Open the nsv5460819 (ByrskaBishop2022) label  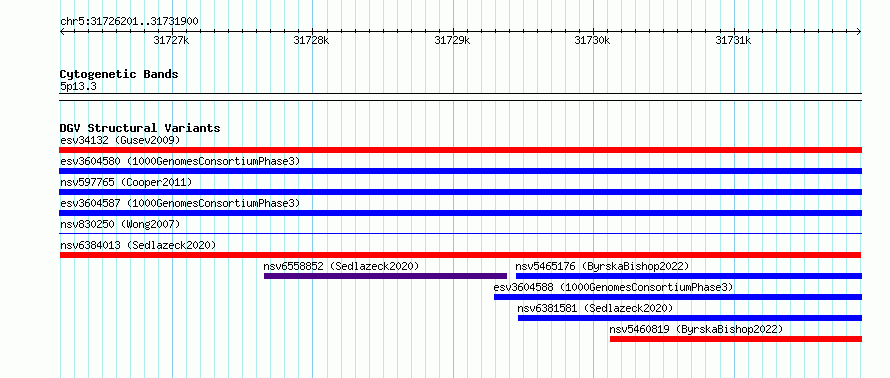tap(696, 329)
